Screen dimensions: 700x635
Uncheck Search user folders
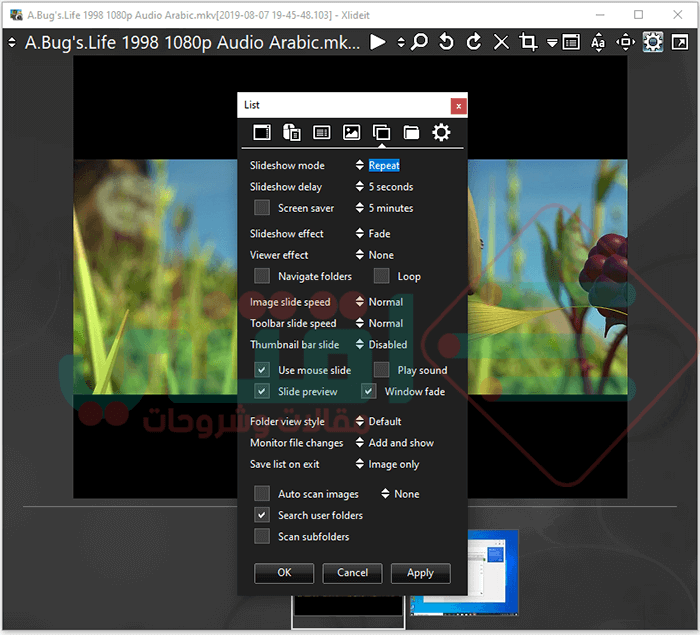click(x=262, y=515)
